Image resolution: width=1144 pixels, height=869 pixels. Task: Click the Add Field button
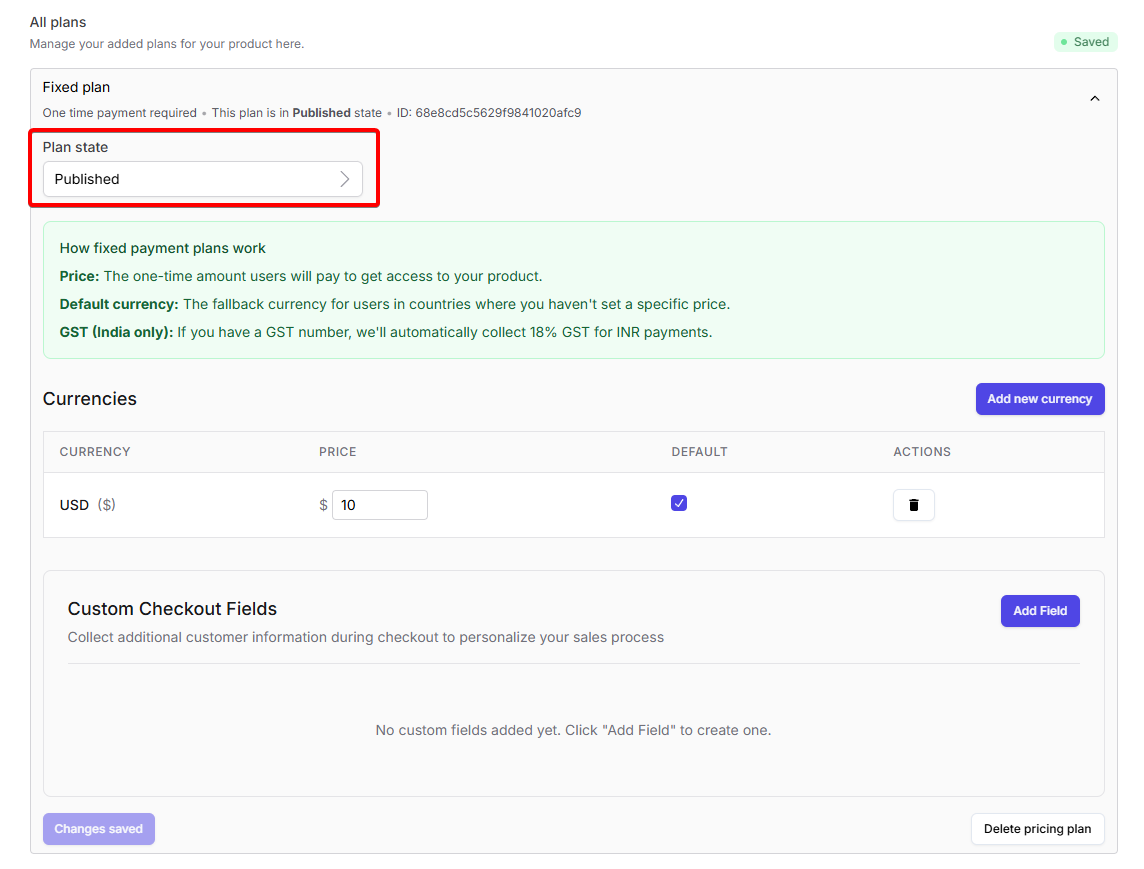tap(1039, 611)
